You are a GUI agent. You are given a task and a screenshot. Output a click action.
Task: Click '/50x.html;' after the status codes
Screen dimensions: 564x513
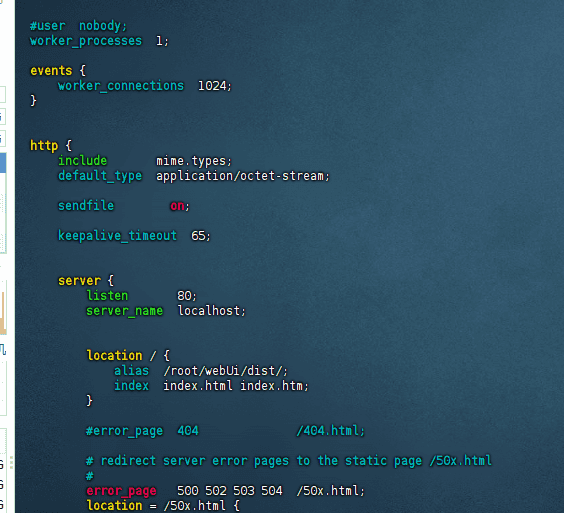click(331, 491)
